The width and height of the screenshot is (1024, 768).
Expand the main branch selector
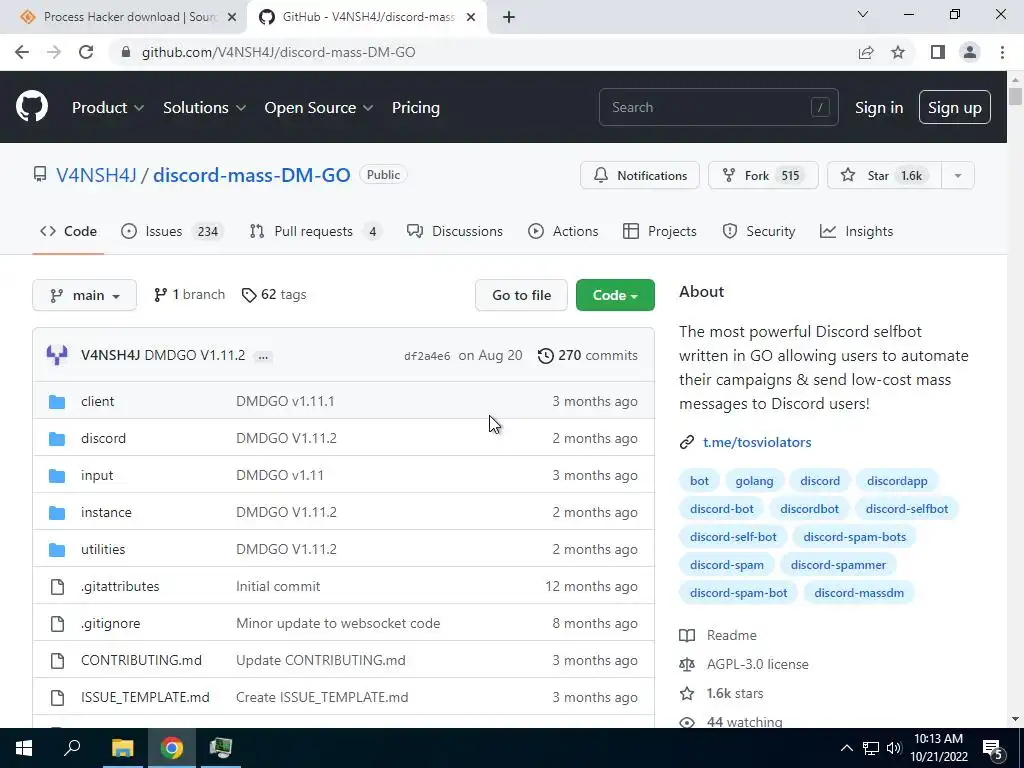84,295
